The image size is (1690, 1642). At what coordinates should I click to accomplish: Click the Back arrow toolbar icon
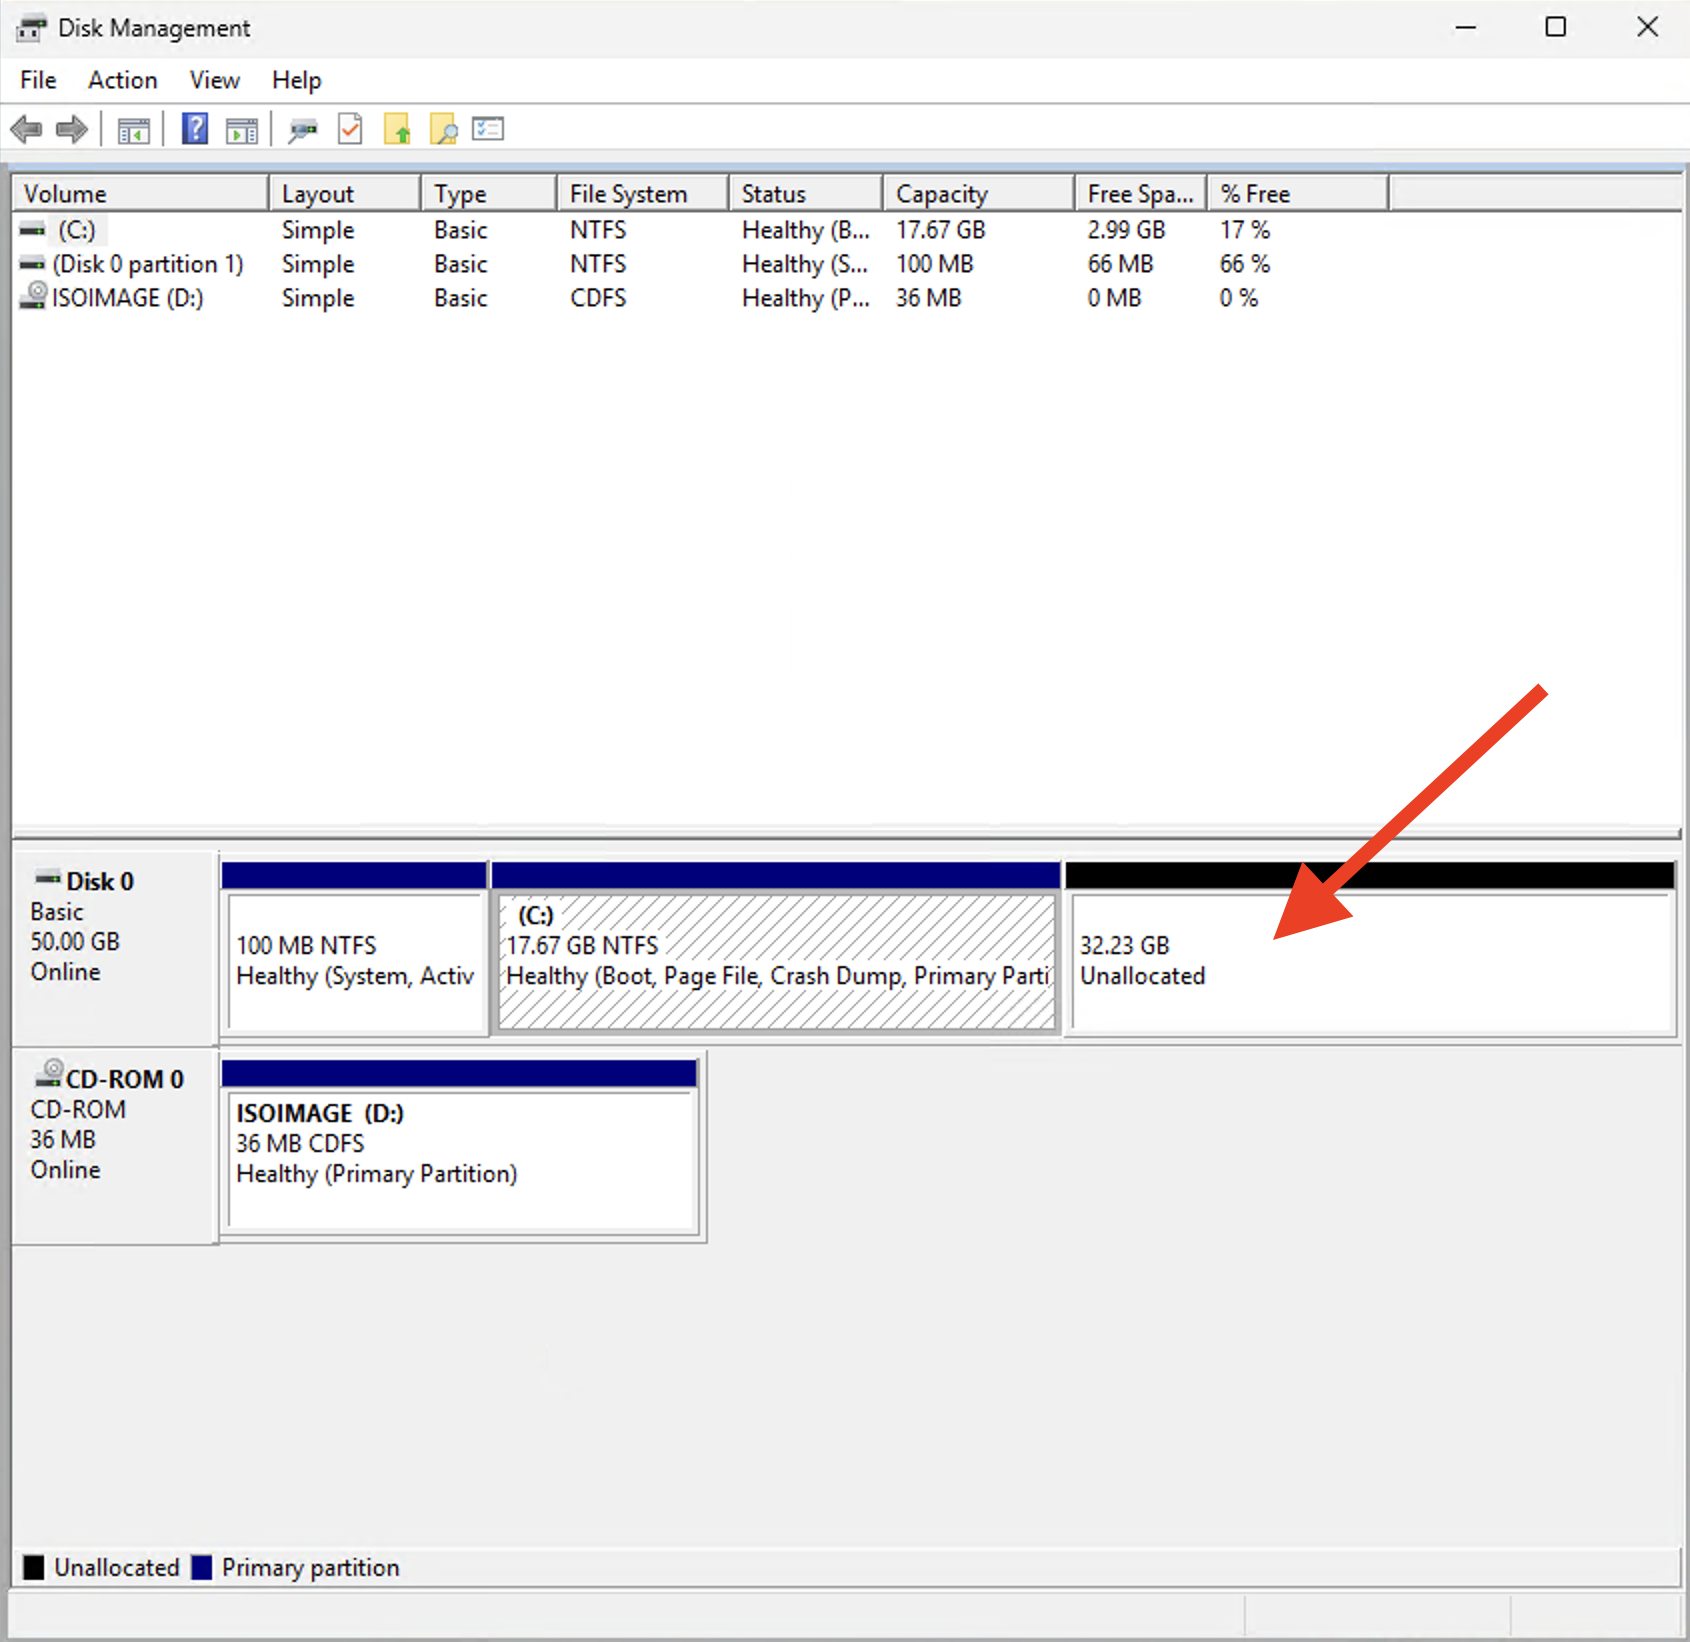[26, 129]
